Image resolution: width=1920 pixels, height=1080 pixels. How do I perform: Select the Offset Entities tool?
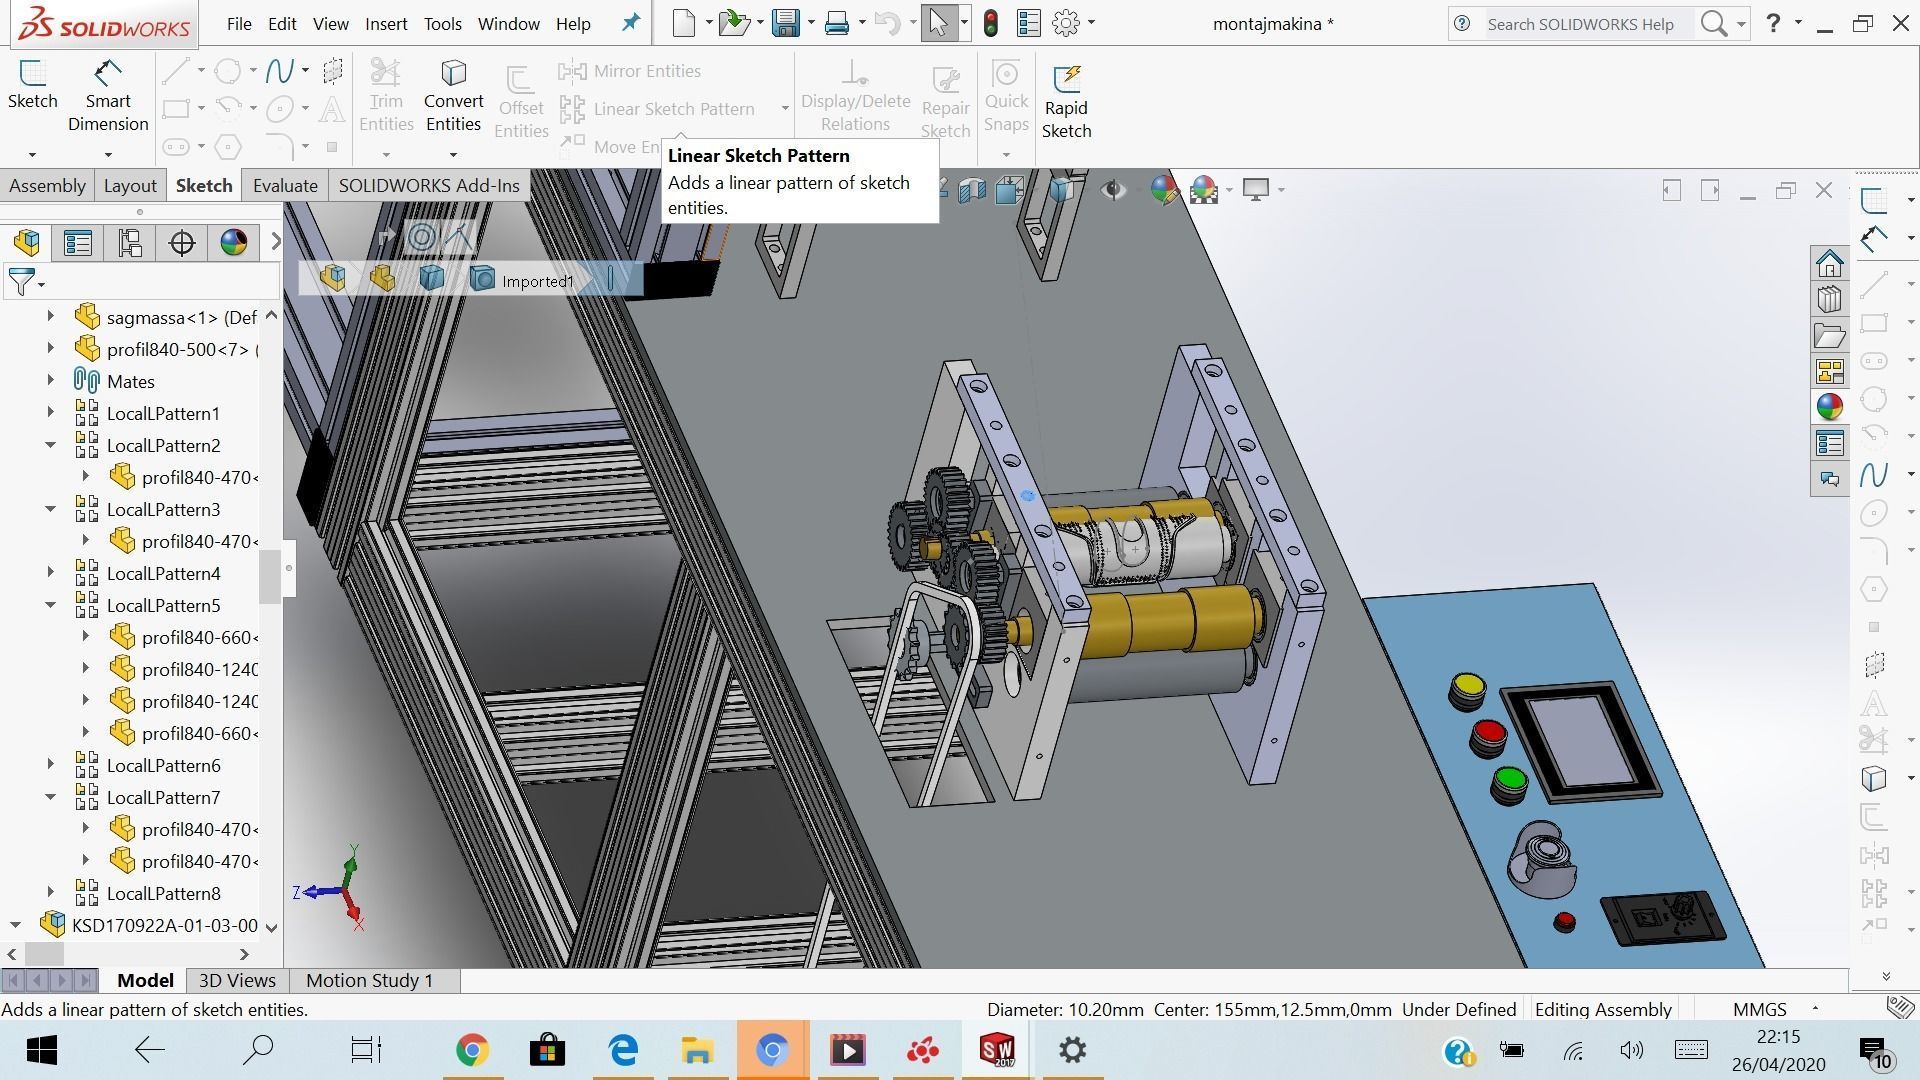(521, 102)
